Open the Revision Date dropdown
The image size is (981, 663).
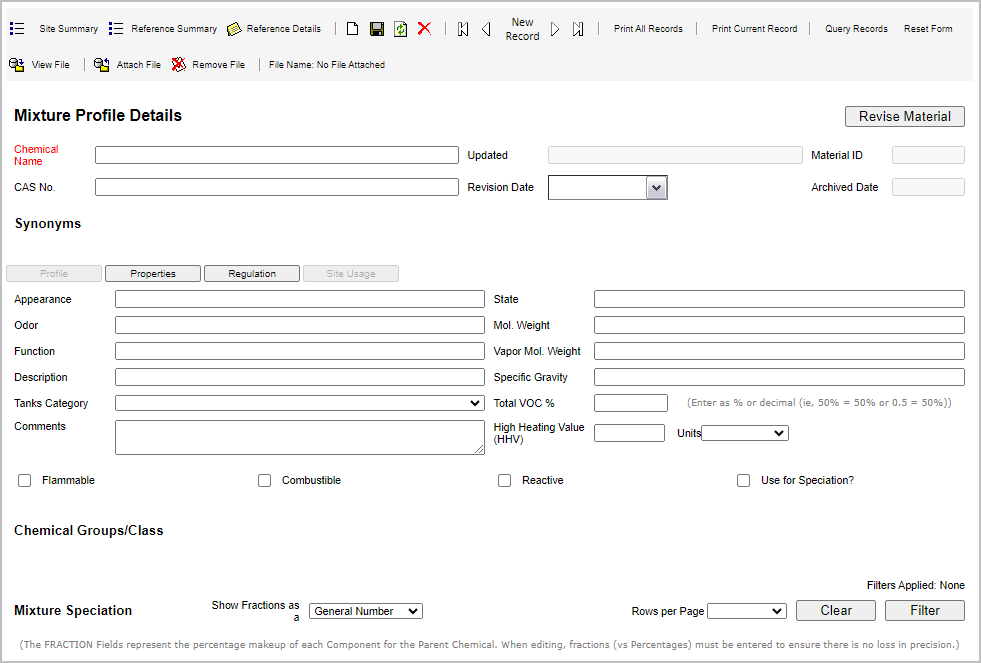point(655,187)
